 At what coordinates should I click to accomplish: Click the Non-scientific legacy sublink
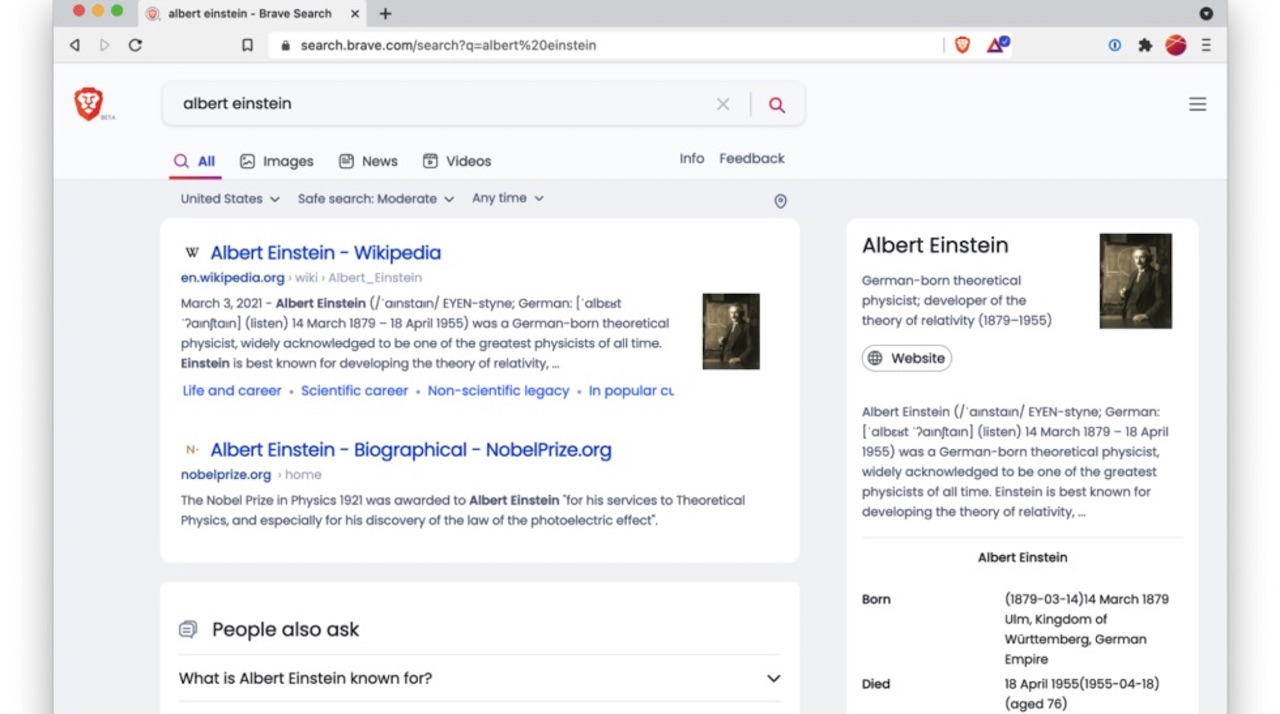tap(498, 391)
